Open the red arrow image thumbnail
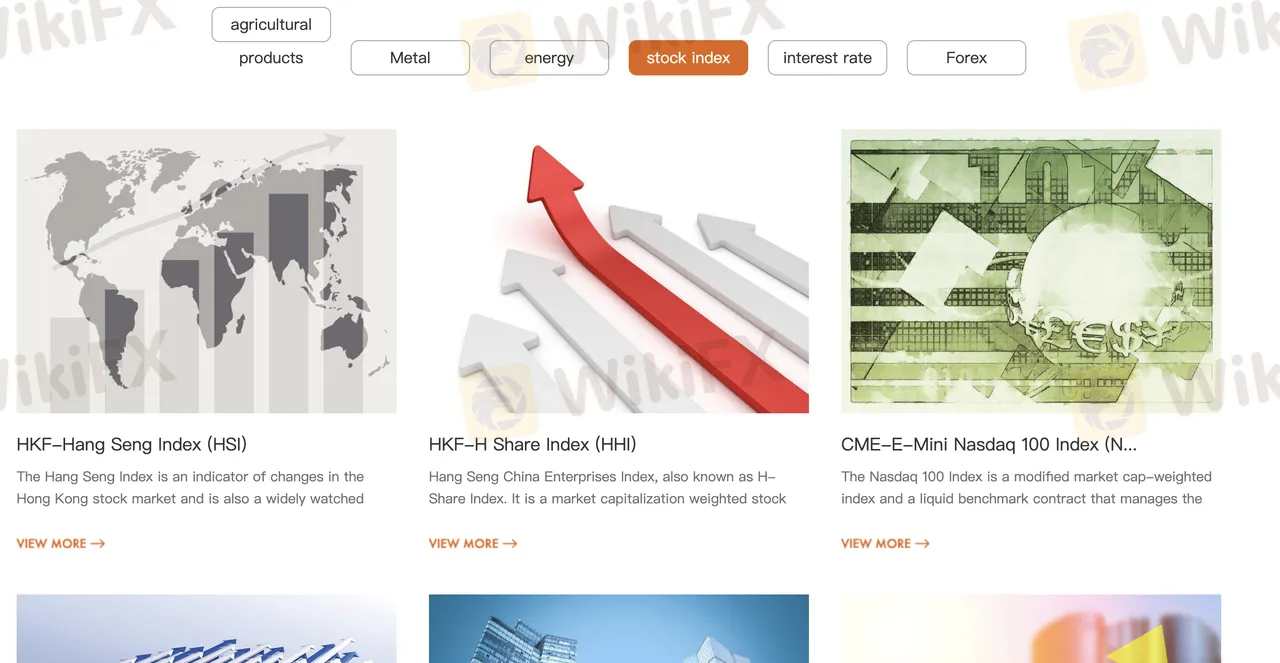This screenshot has width=1280, height=663. 619,271
